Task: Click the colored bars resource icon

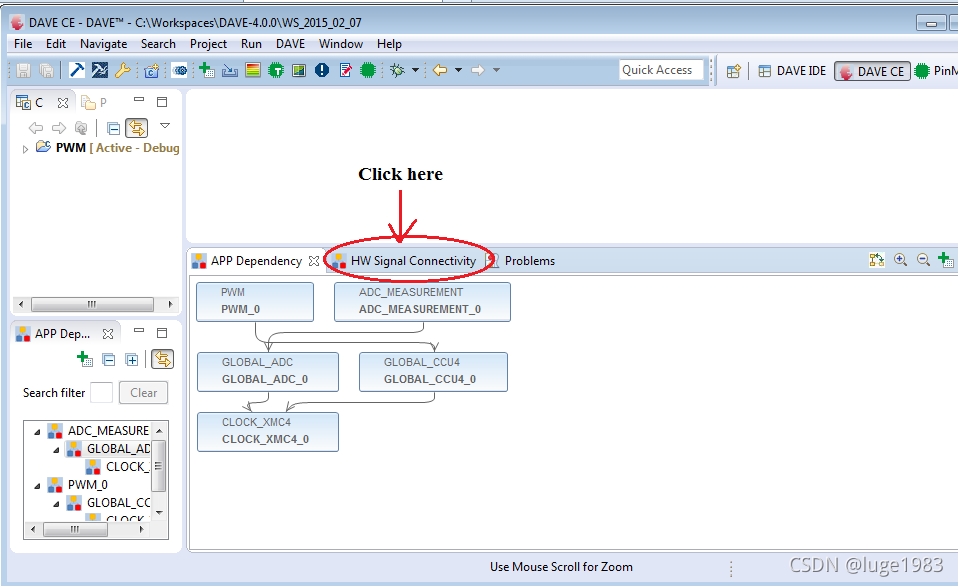Action: tap(253, 70)
